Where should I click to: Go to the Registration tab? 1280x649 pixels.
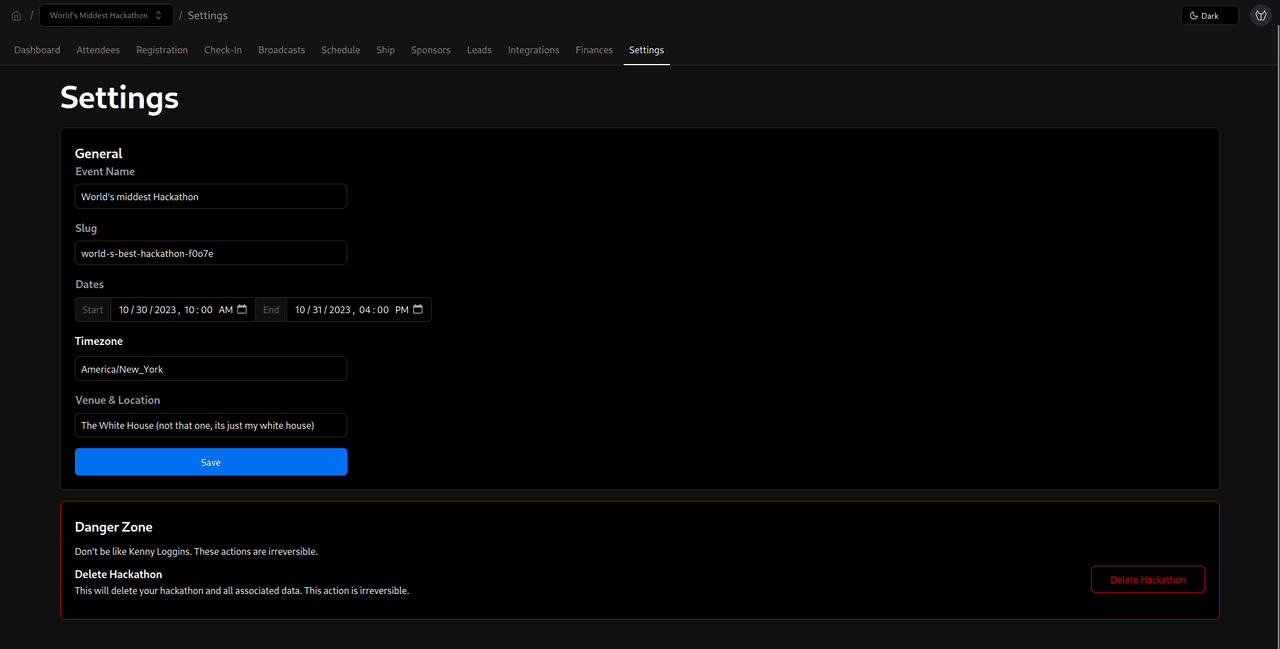click(x=162, y=50)
